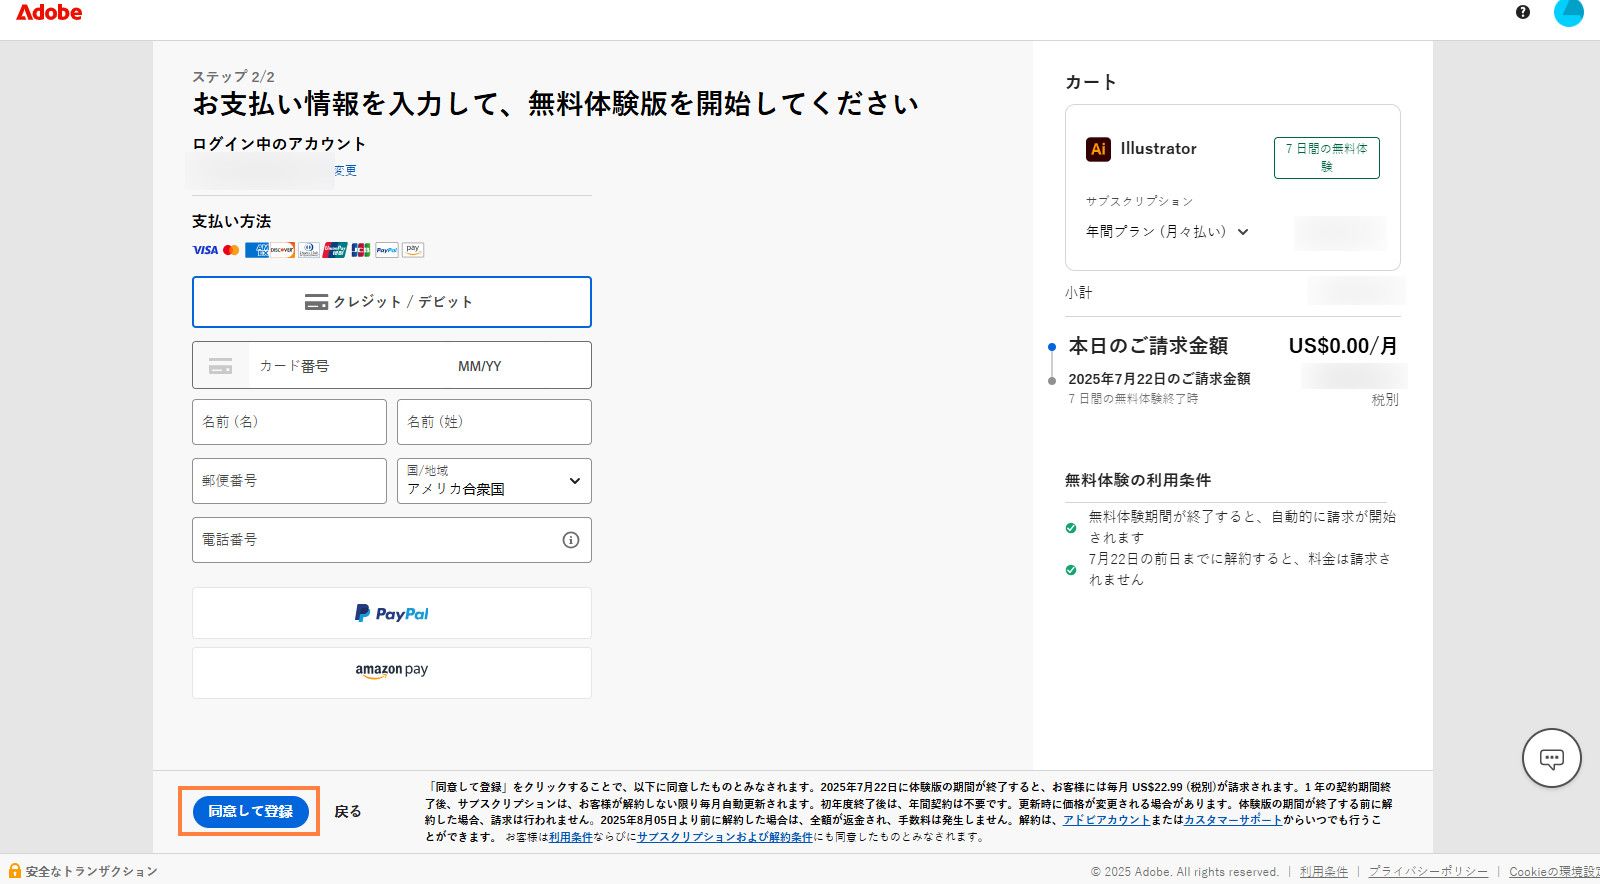Click the first green checkmark in trial terms
The height and width of the screenshot is (884, 1600).
1071,528
